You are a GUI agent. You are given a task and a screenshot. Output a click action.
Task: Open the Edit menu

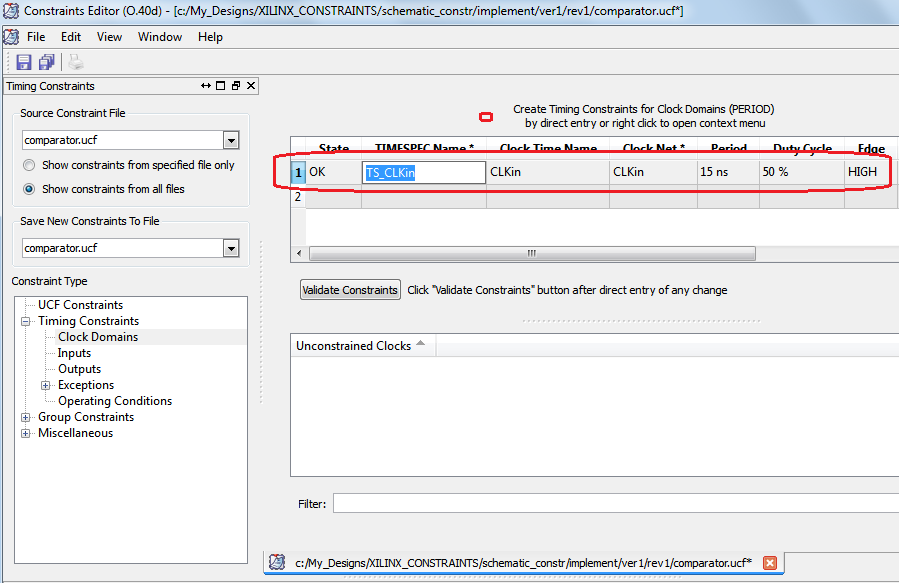[70, 36]
